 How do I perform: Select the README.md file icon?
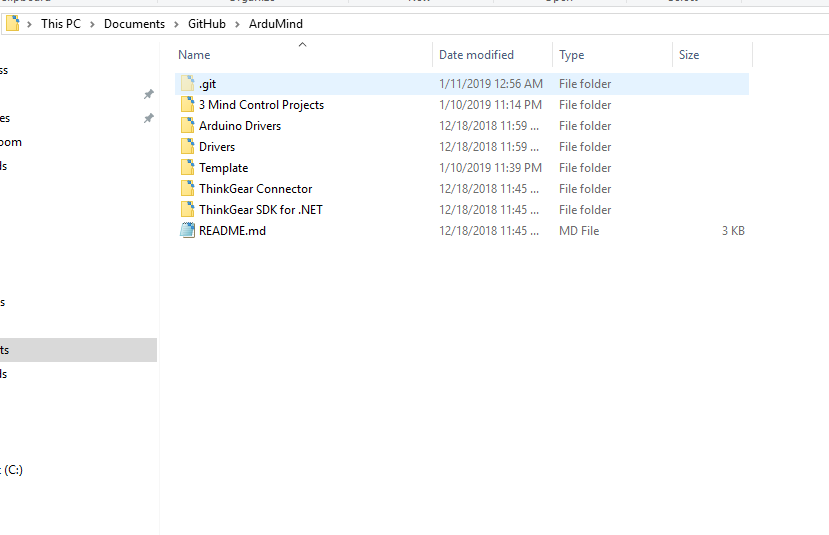point(187,230)
